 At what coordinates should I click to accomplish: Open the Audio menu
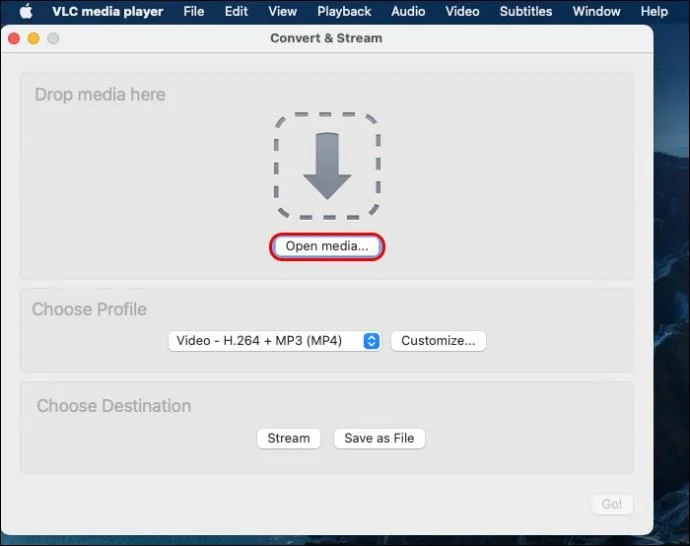[408, 11]
